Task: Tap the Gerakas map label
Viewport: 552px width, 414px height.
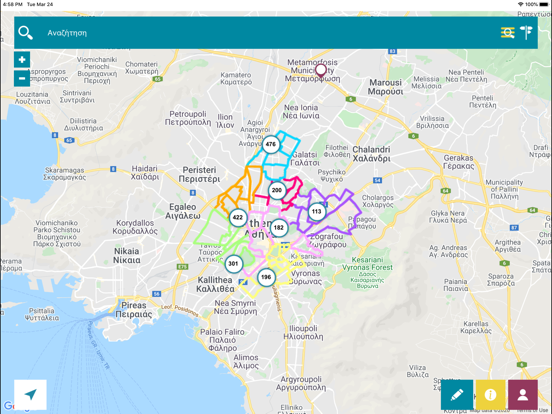Action: [x=459, y=162]
